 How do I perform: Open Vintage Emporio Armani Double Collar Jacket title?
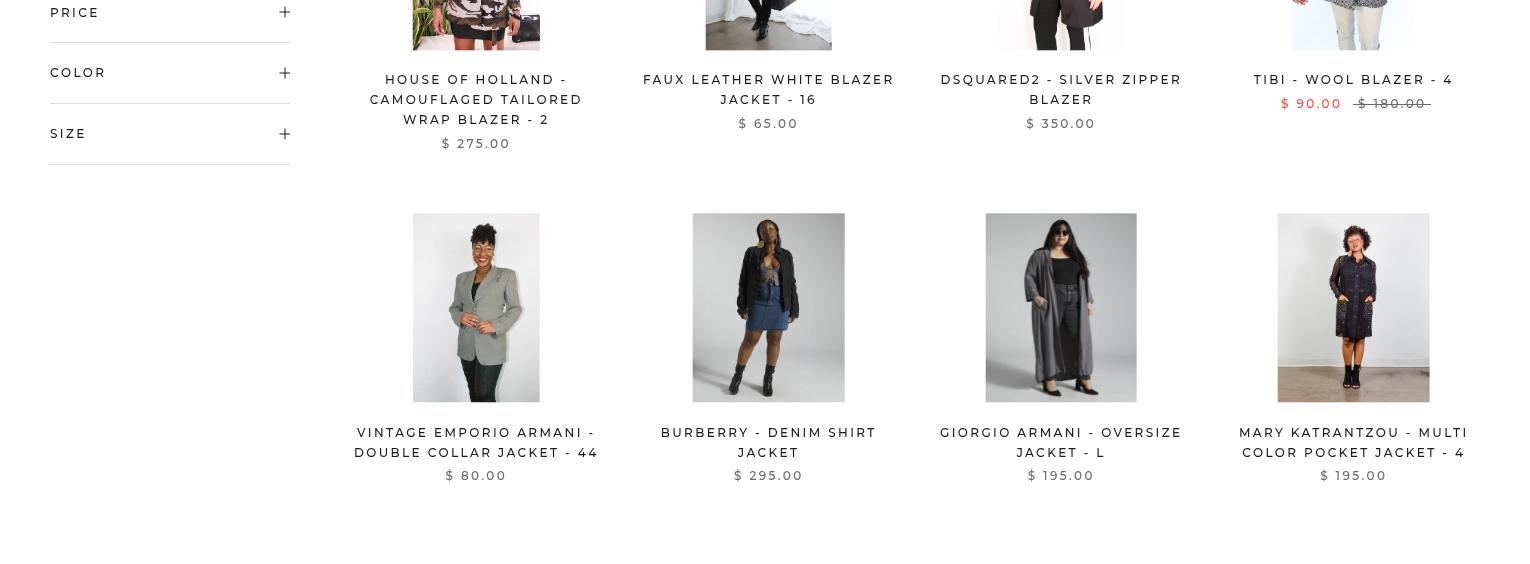coord(476,443)
